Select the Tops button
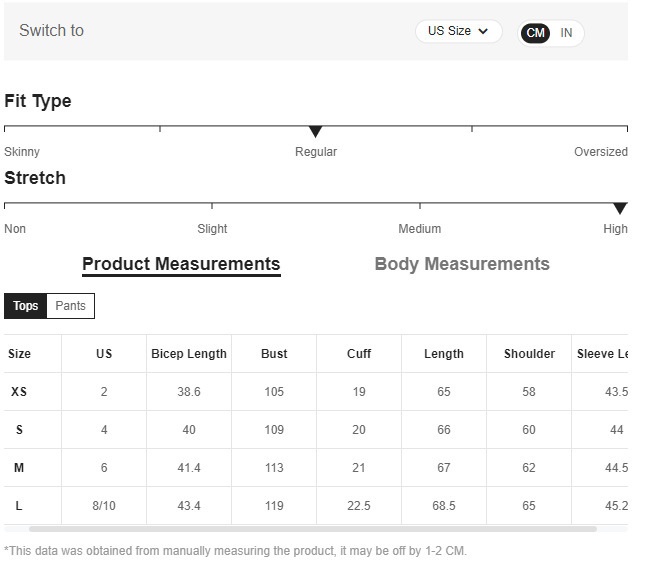This screenshot has width=657, height=580. [26, 306]
